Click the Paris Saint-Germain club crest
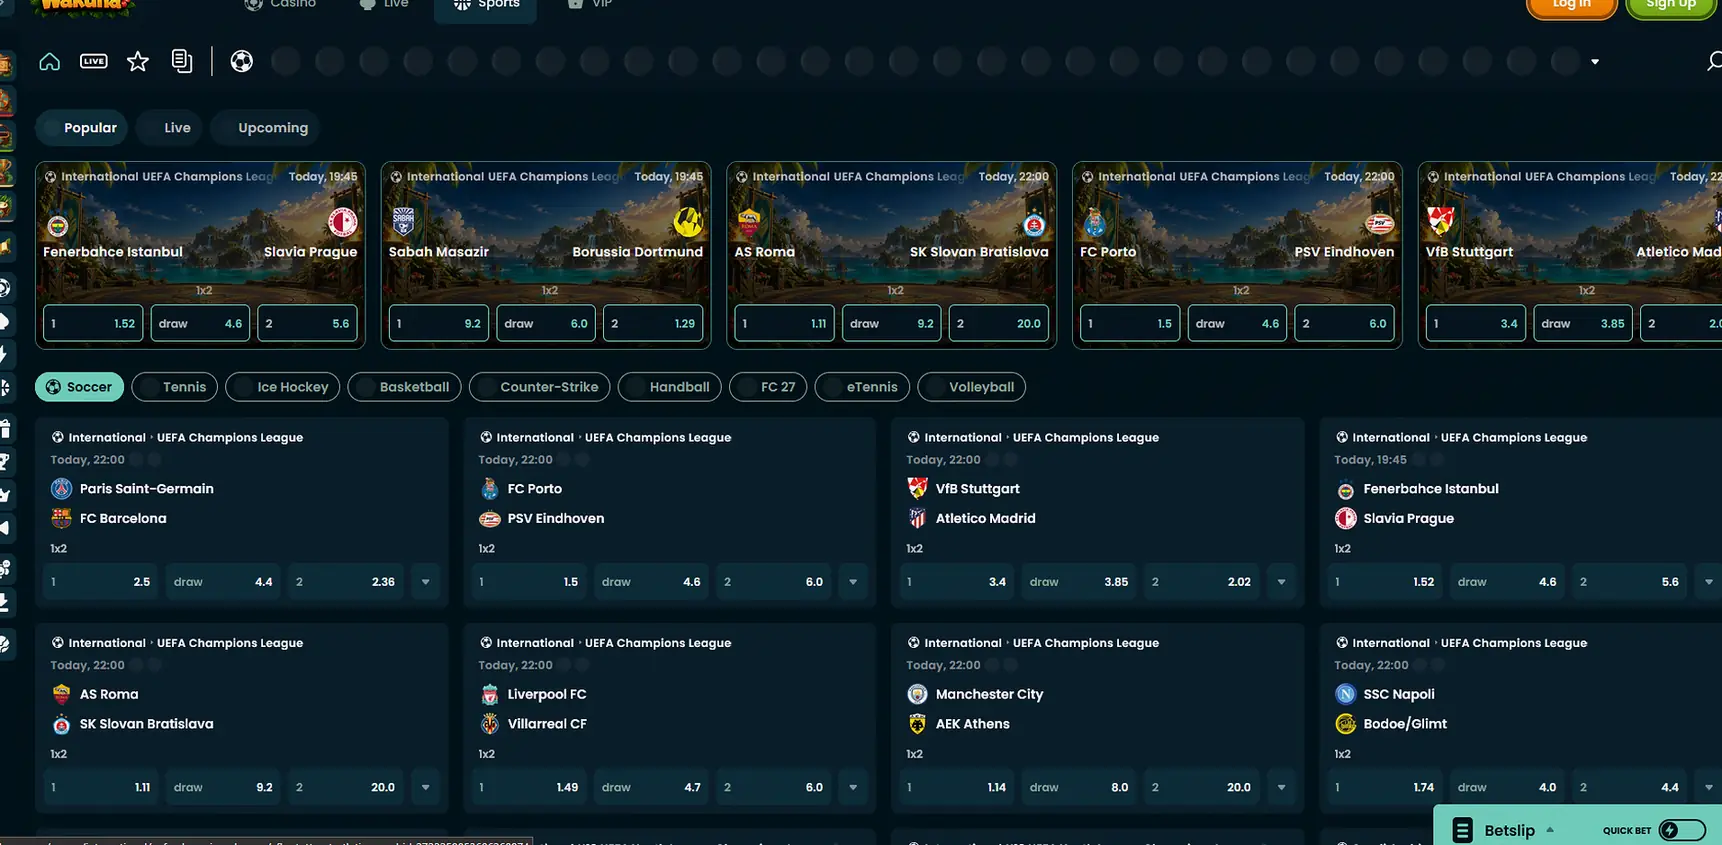The height and width of the screenshot is (845, 1722). 62,489
